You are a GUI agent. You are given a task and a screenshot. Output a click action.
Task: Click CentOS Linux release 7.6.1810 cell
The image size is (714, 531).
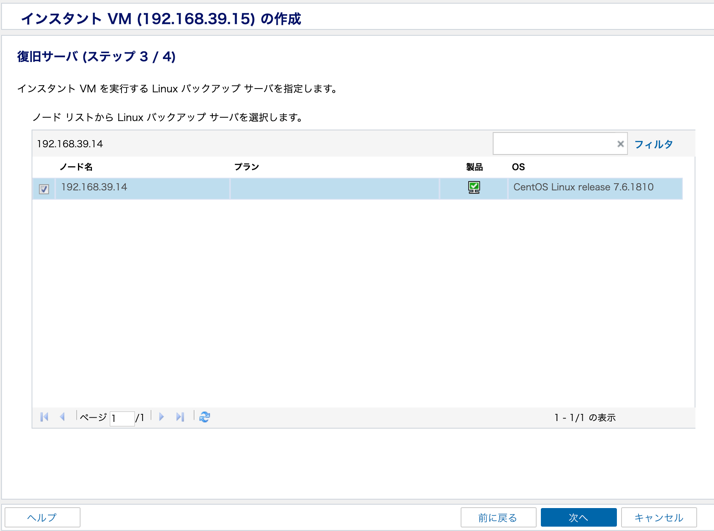595,188
